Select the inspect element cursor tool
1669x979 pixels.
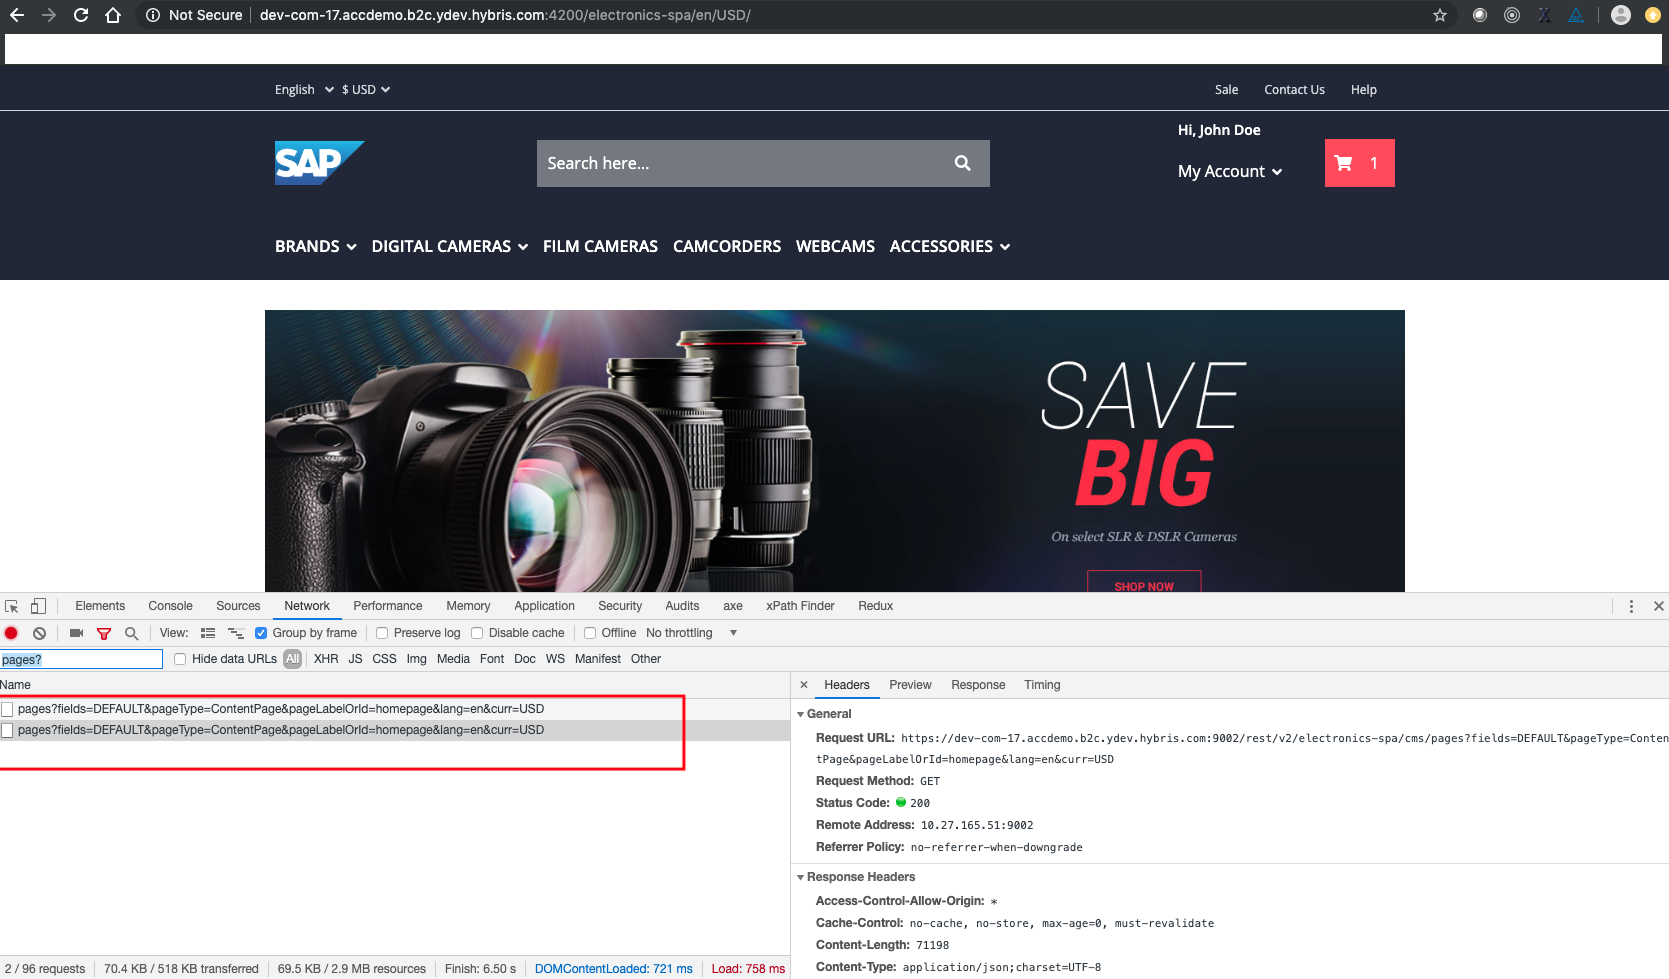(11, 605)
